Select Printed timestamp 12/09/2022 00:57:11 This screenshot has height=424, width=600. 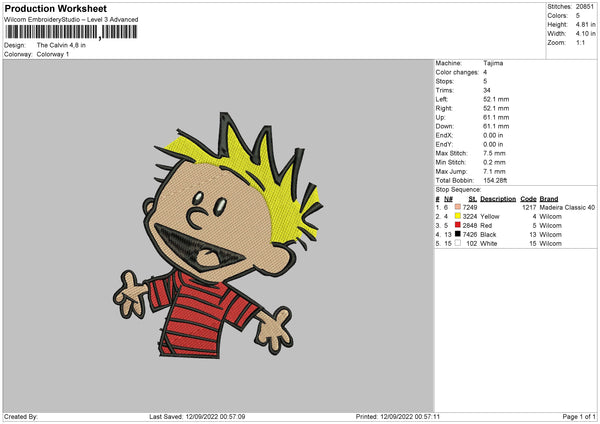[x=410, y=417]
